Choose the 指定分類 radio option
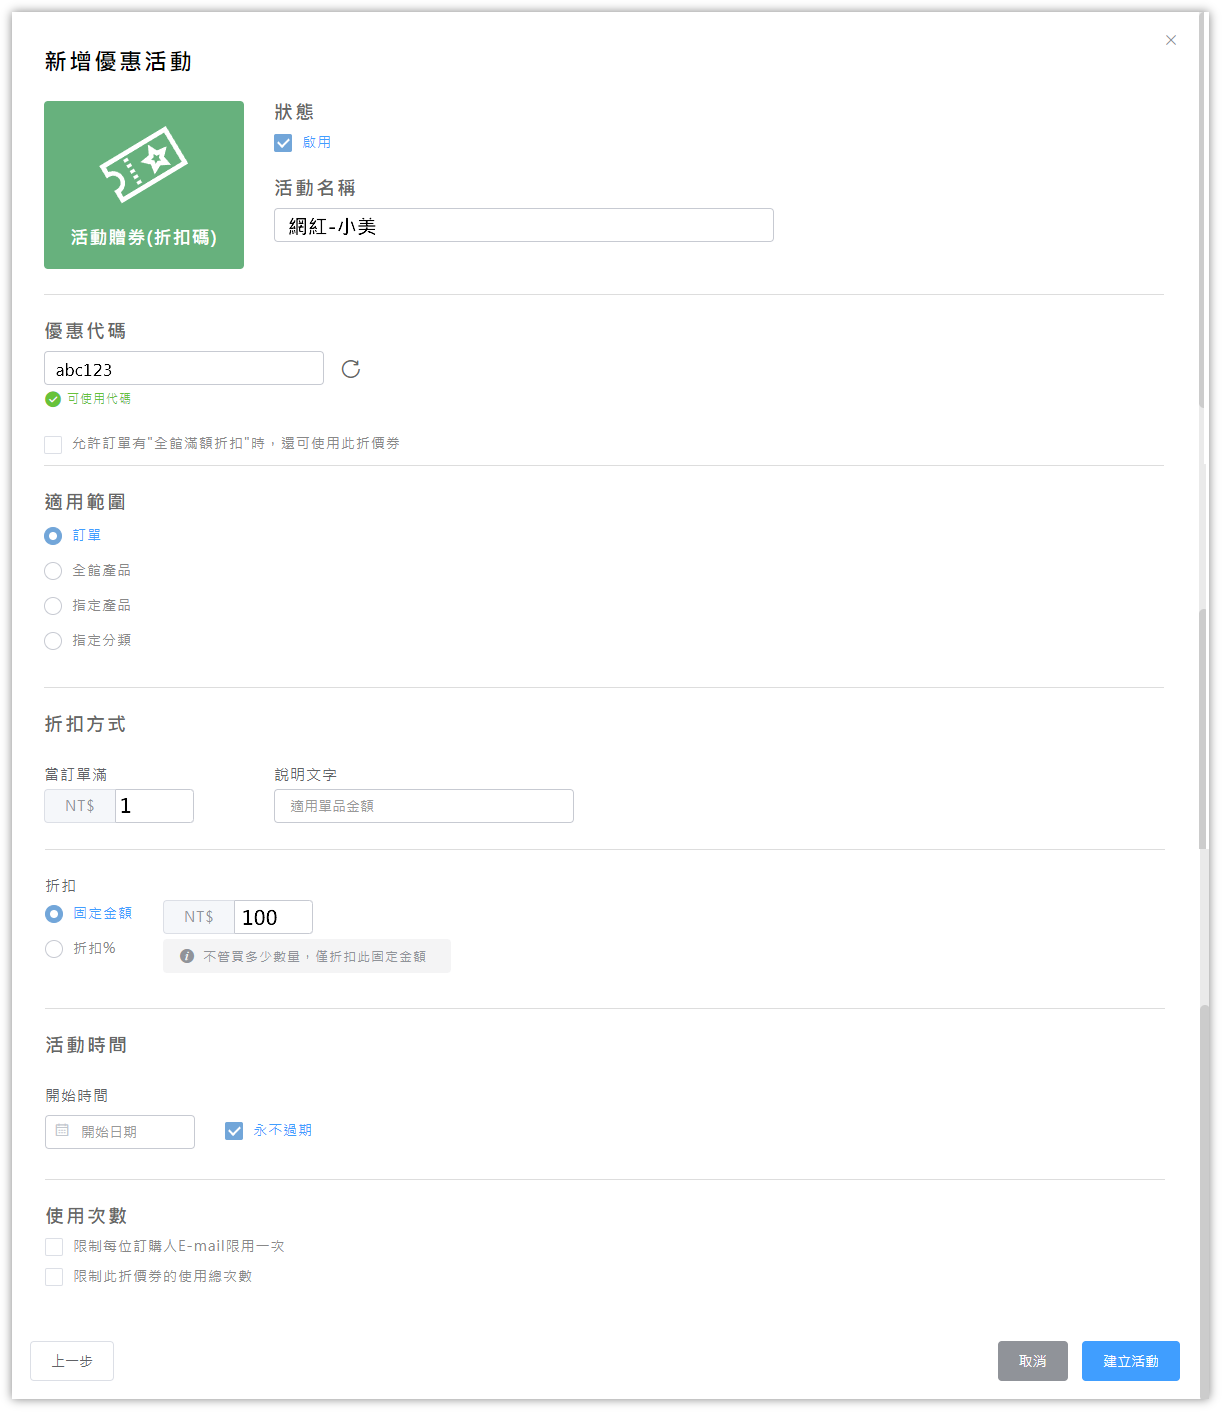 coord(53,641)
